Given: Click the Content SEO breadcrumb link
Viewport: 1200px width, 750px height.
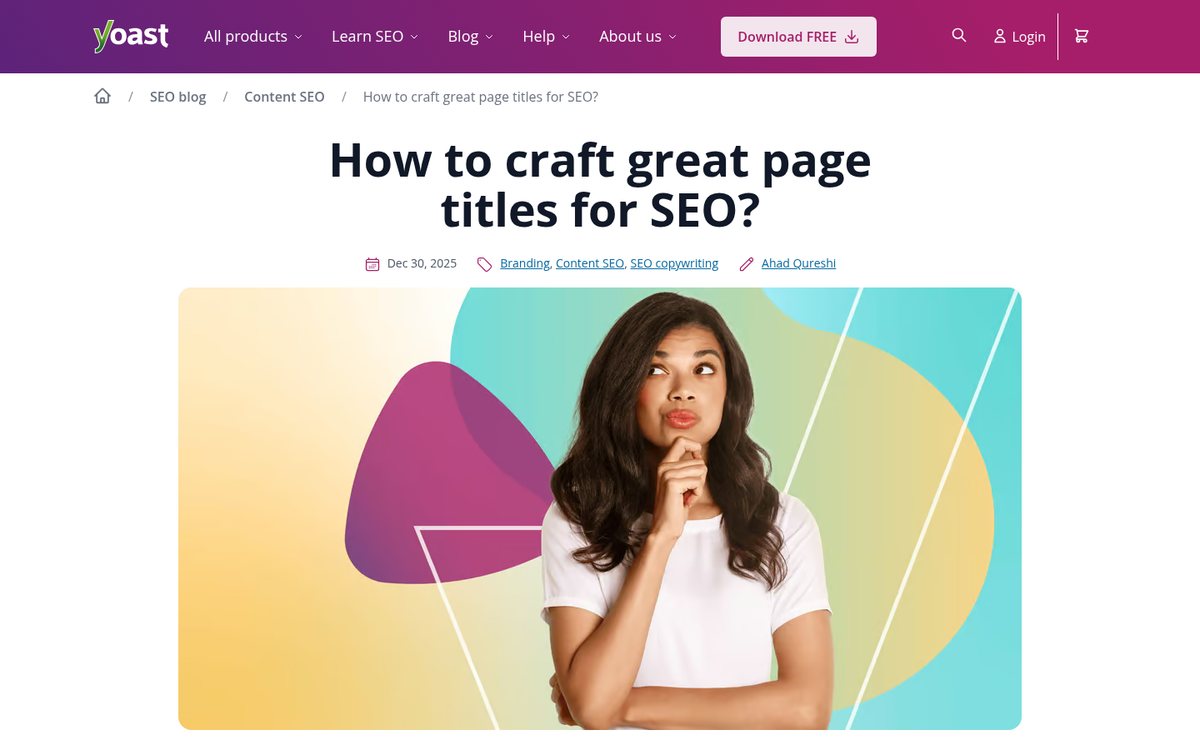Looking at the screenshot, I should pyautogui.click(x=284, y=96).
